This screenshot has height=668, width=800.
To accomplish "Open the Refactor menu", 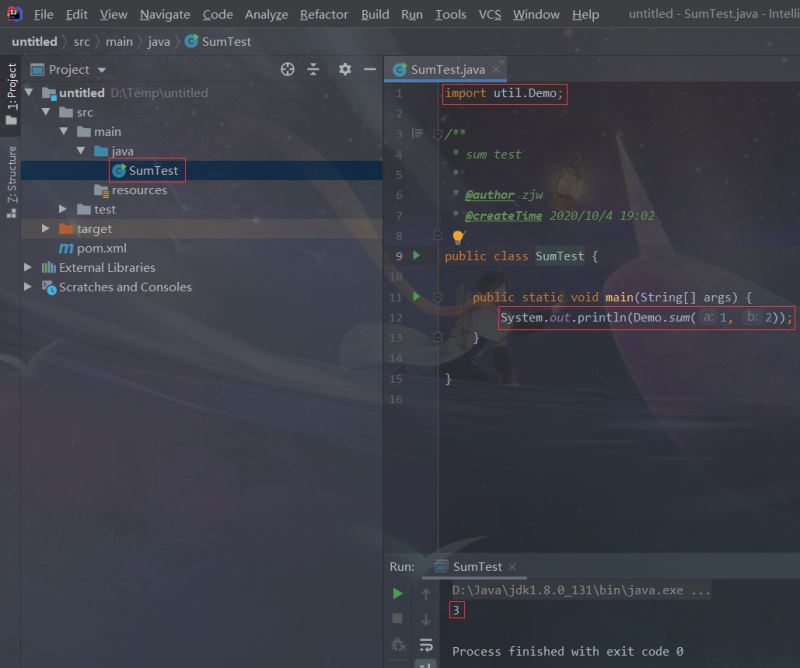I will point(323,15).
